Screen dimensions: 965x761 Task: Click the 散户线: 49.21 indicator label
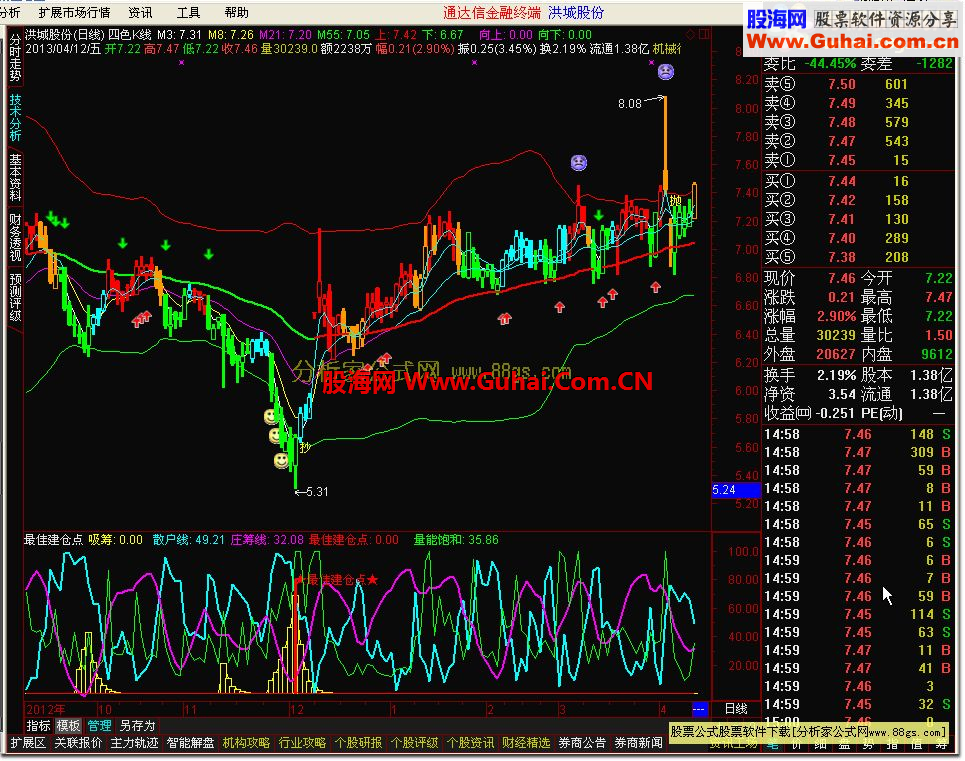tap(188, 540)
